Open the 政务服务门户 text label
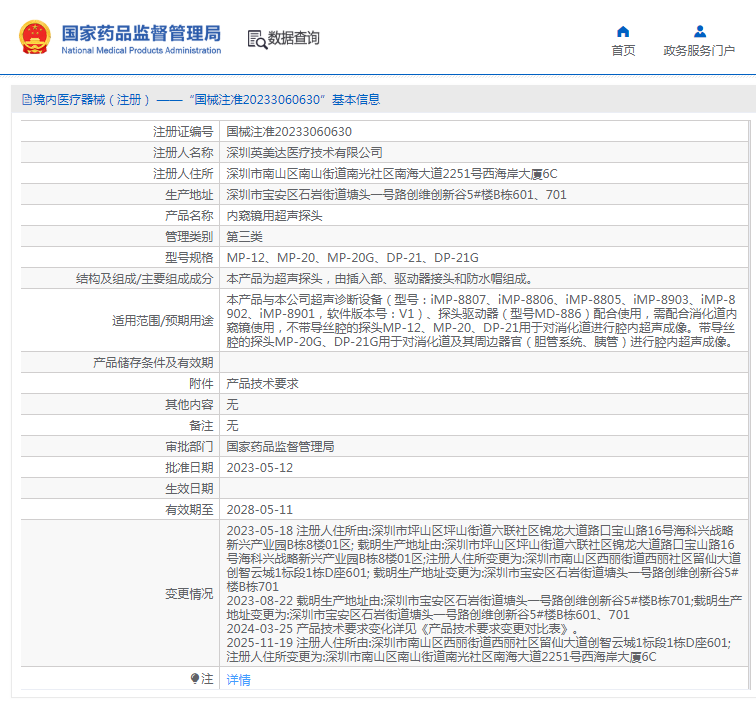756x702 pixels. [699, 51]
